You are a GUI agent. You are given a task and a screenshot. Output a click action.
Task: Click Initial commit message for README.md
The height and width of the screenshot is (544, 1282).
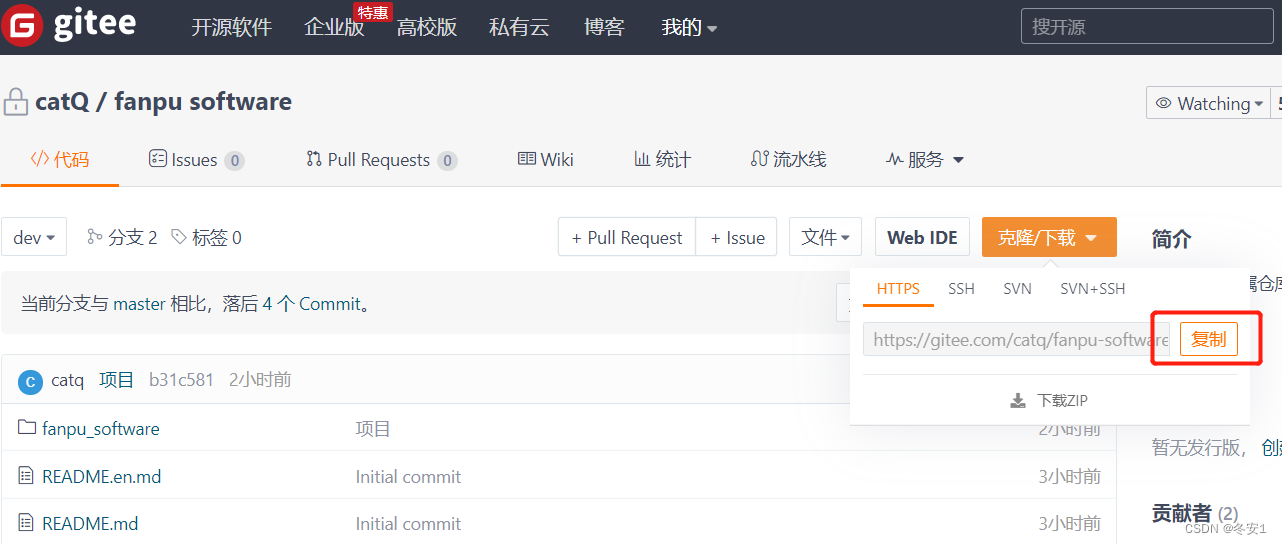(x=408, y=524)
